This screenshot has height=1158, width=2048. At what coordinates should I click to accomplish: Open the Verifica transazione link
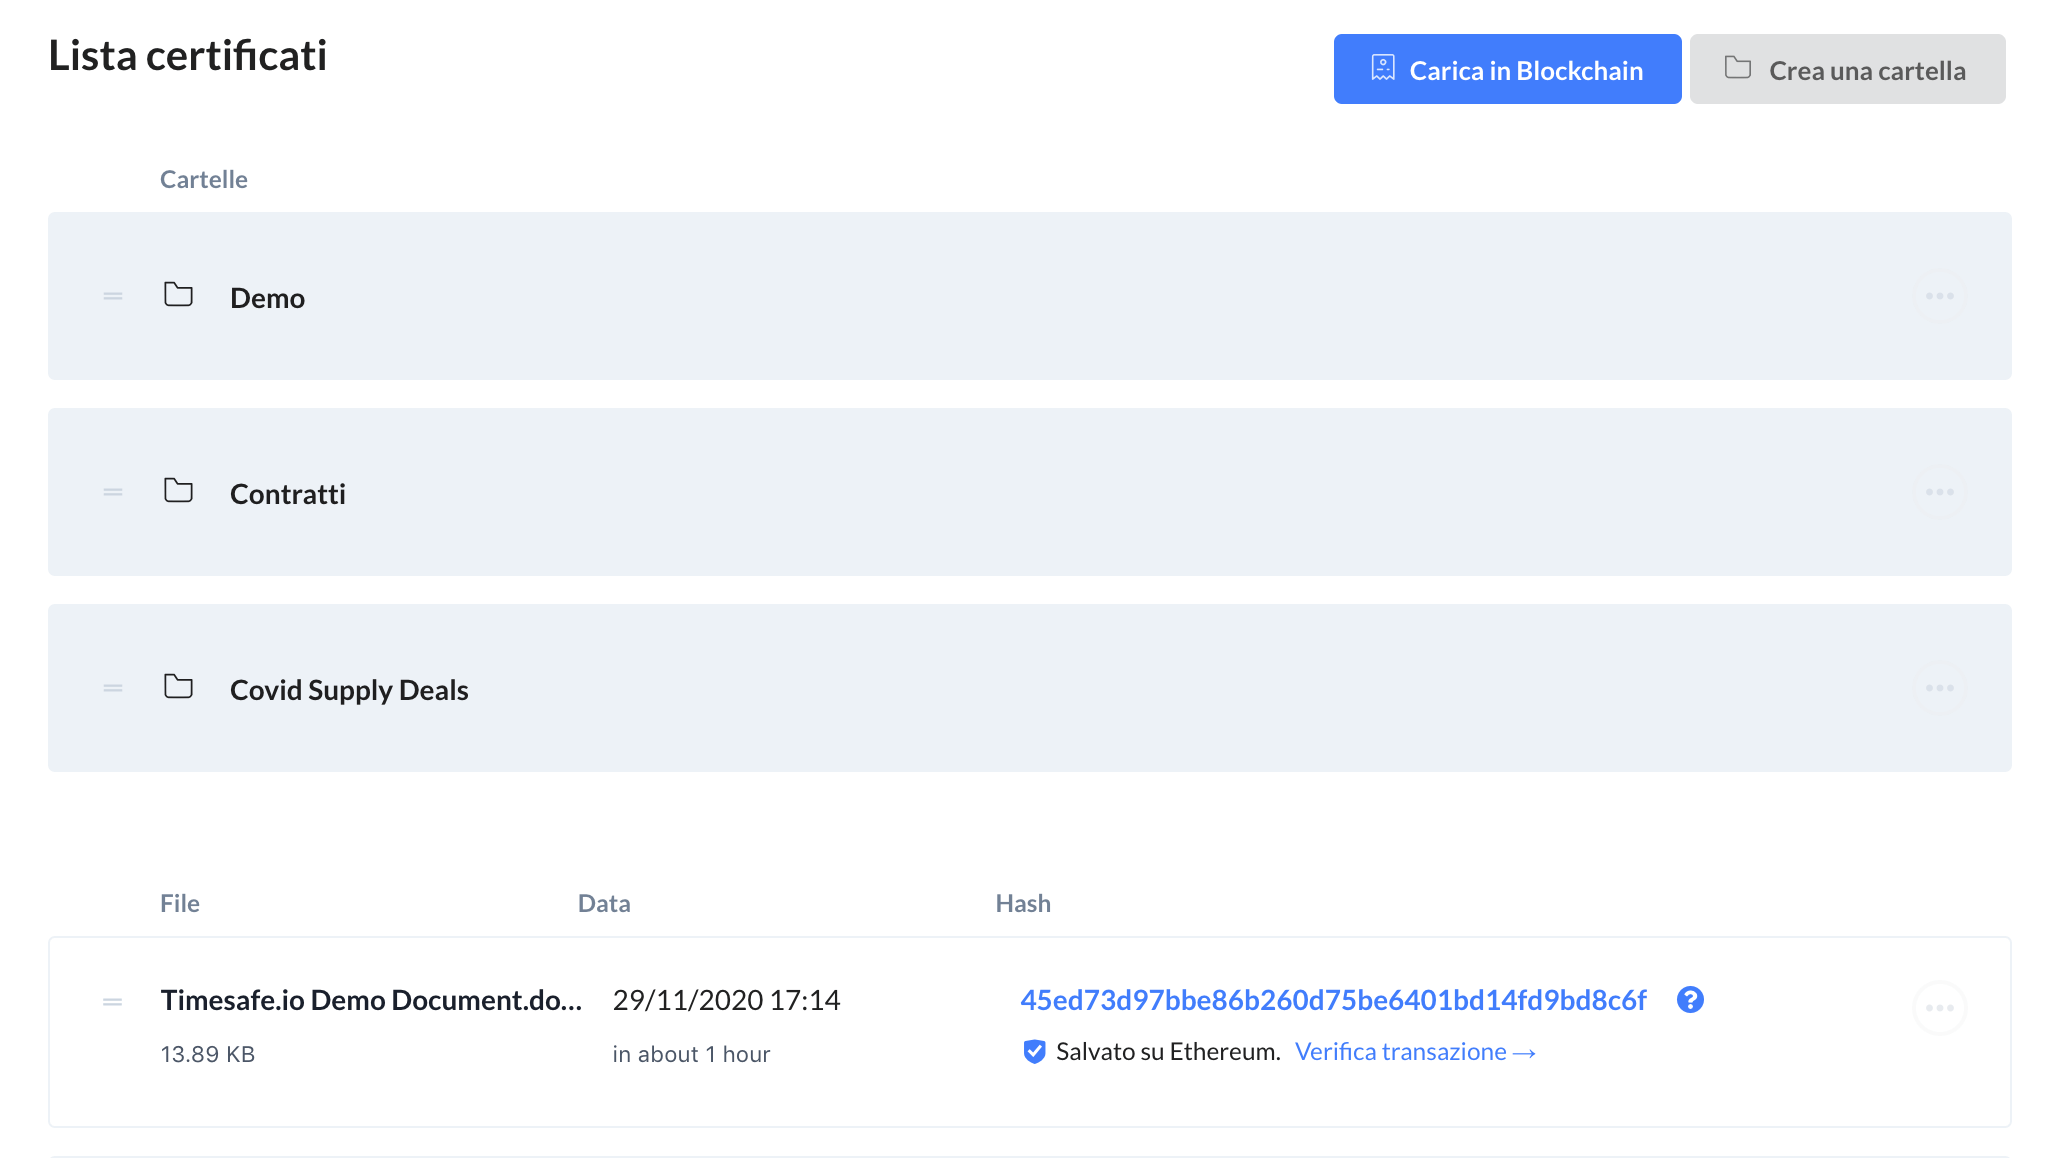1414,1052
